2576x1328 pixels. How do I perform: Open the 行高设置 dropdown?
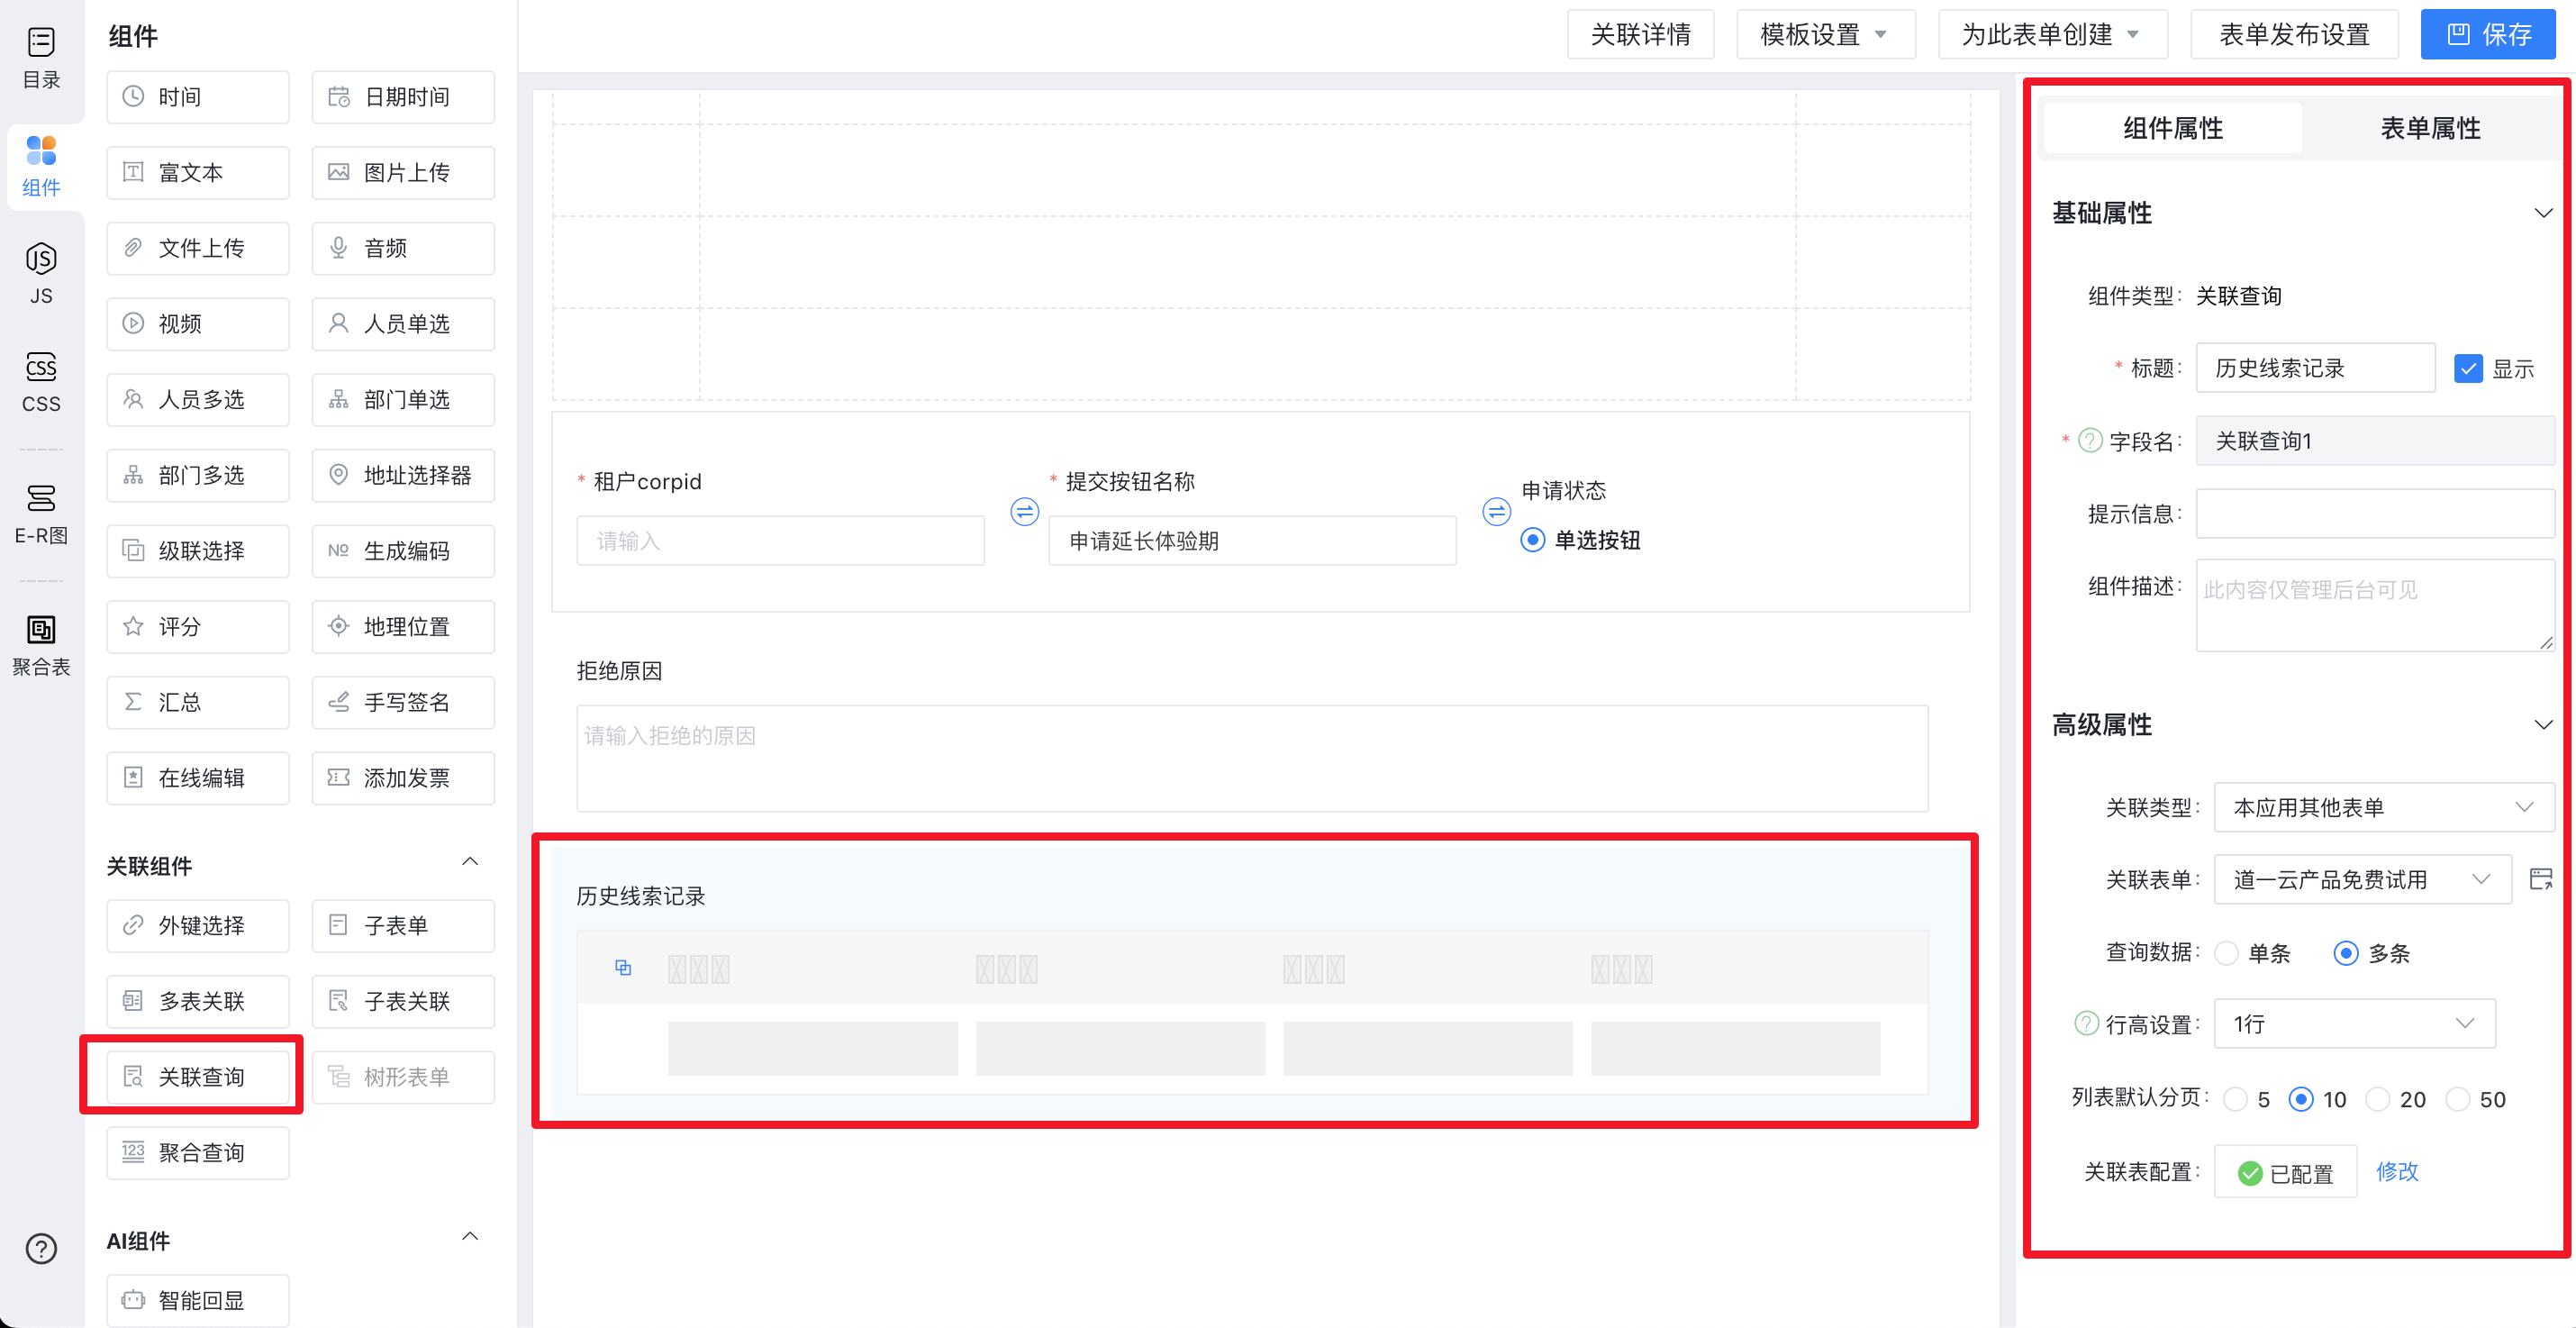(2353, 1023)
